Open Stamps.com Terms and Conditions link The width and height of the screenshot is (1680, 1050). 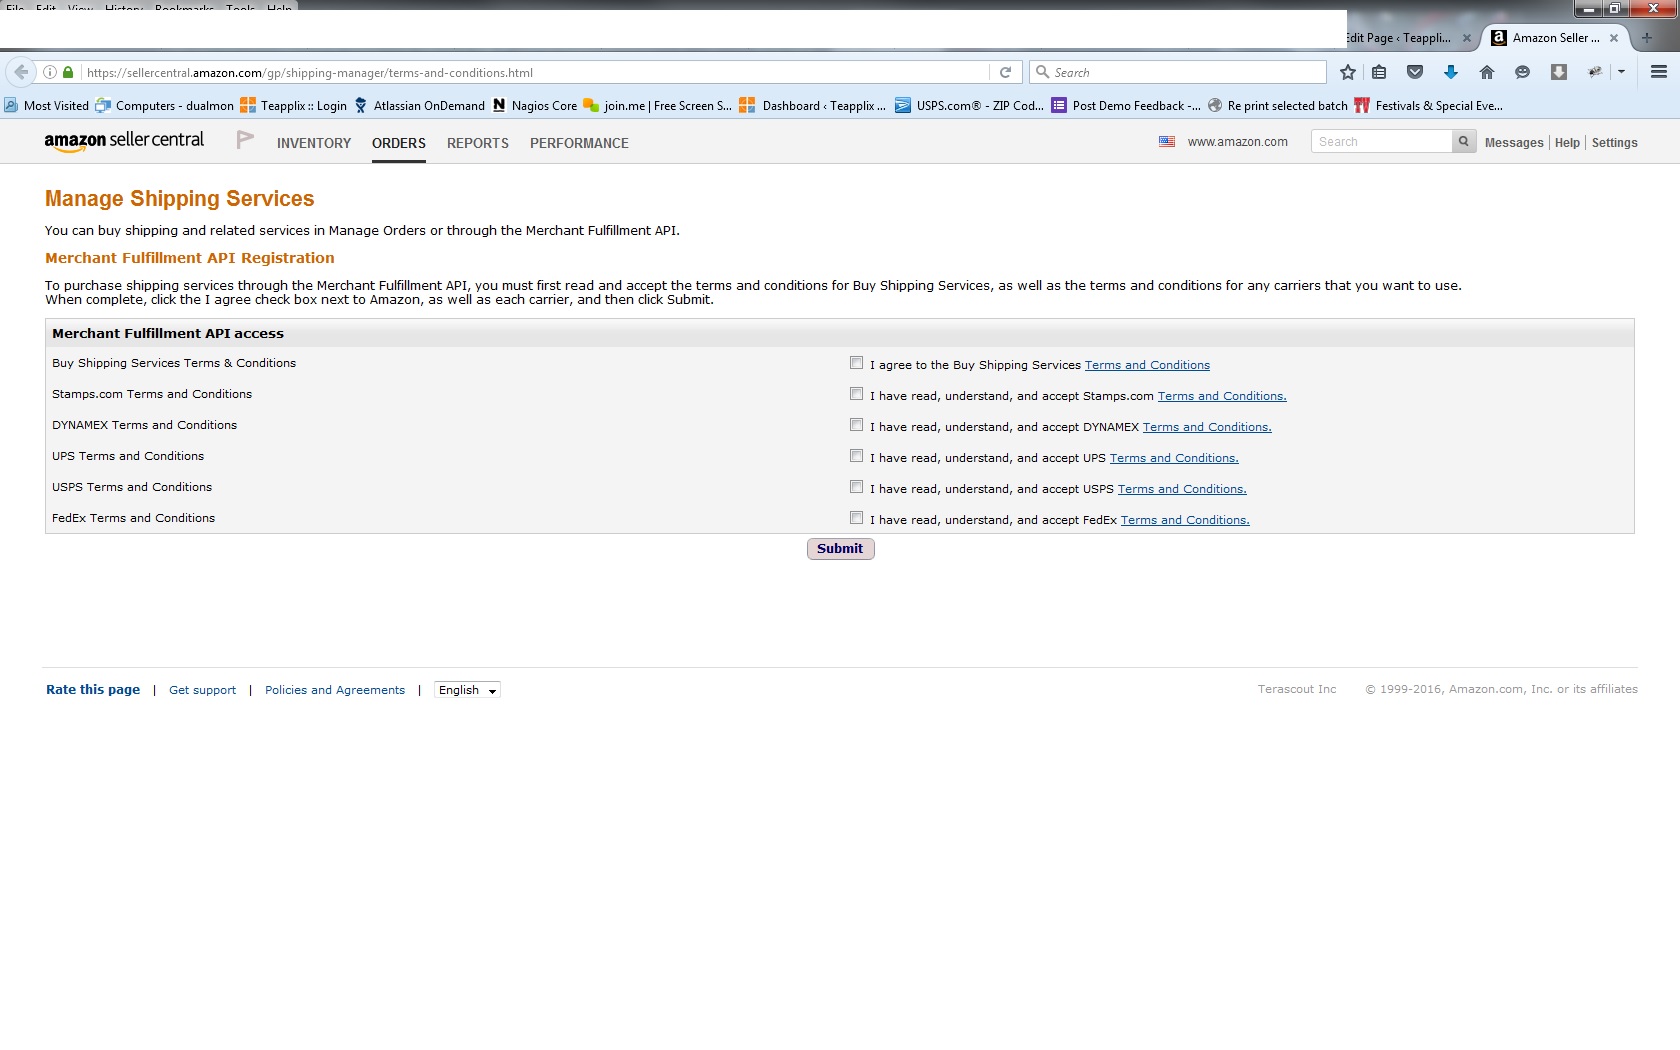coord(1222,396)
